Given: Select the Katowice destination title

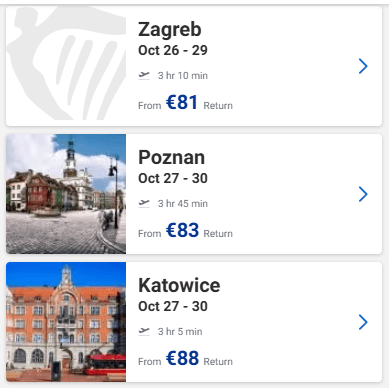Looking at the screenshot, I should pyautogui.click(x=179, y=285).
